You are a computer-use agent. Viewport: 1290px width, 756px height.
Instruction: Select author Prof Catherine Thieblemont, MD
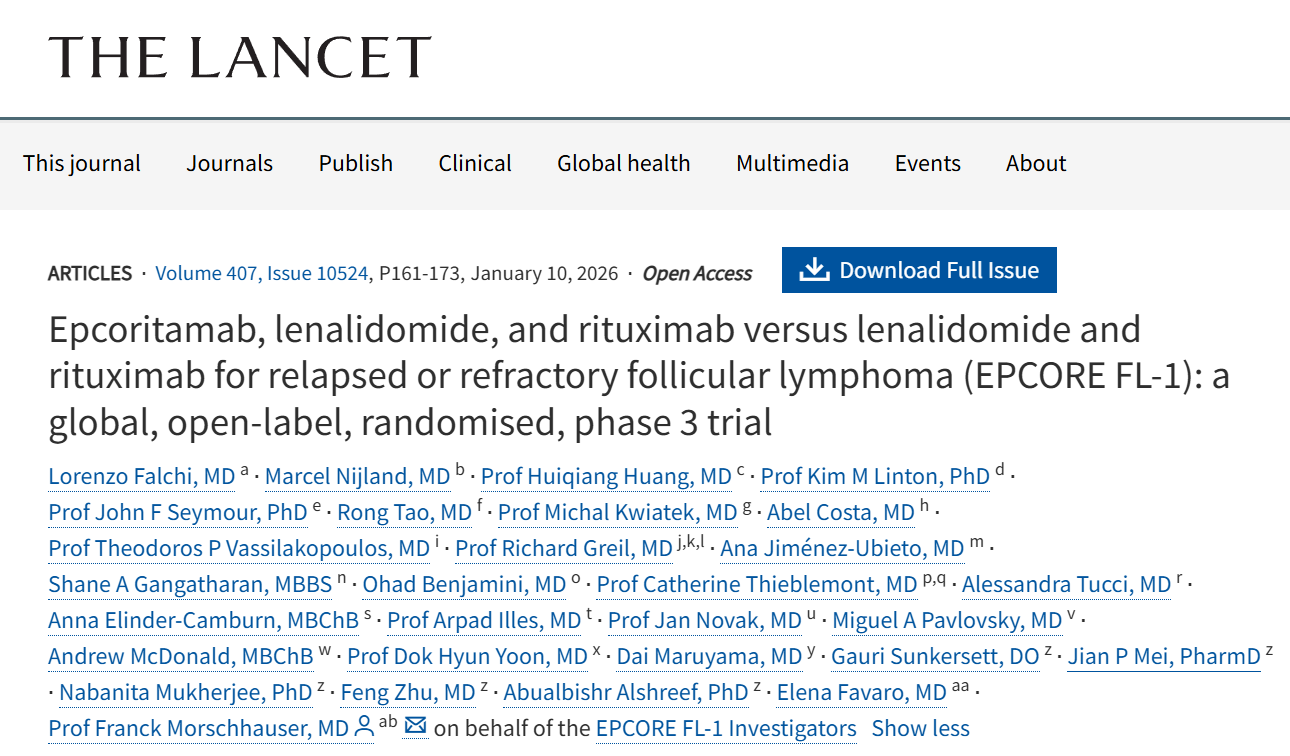757,584
